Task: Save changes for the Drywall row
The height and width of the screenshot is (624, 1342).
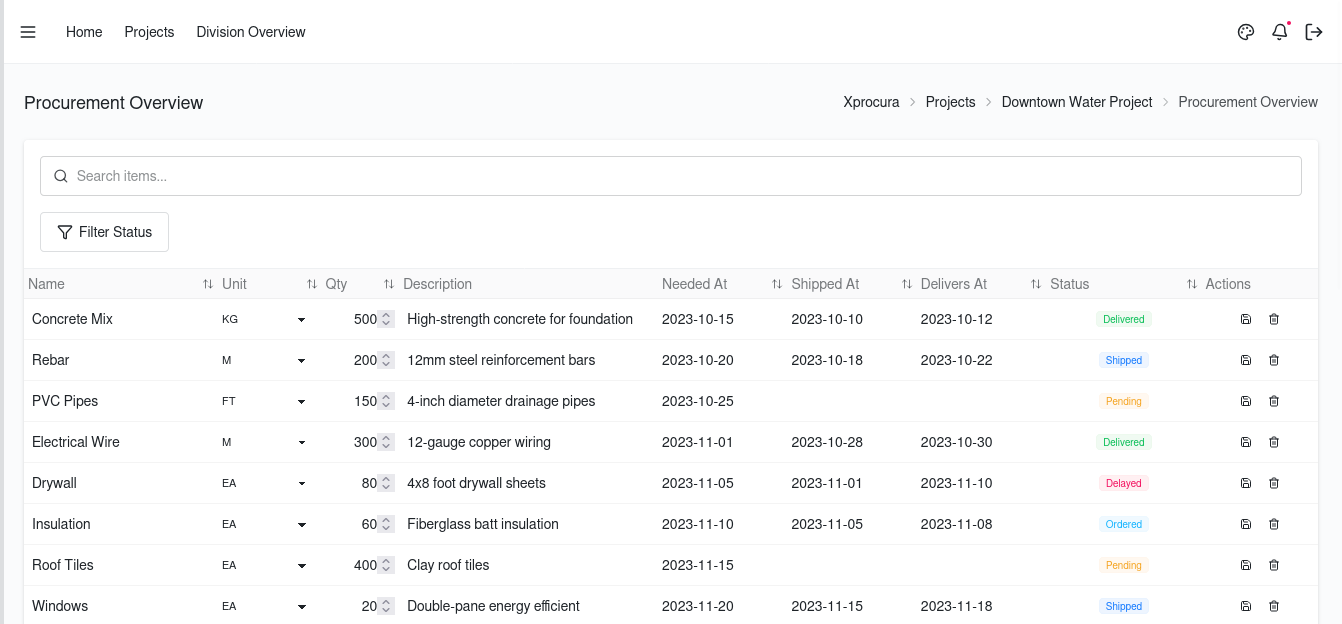Action: pyautogui.click(x=1245, y=483)
